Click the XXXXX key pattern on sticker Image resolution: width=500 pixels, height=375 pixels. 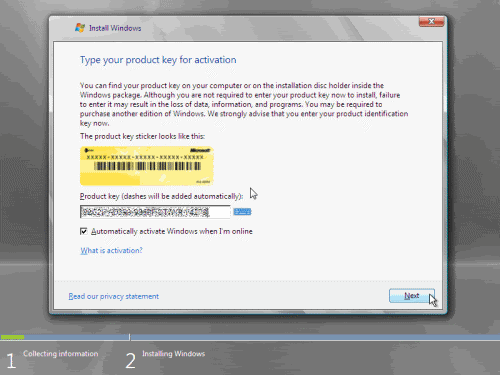coord(145,157)
